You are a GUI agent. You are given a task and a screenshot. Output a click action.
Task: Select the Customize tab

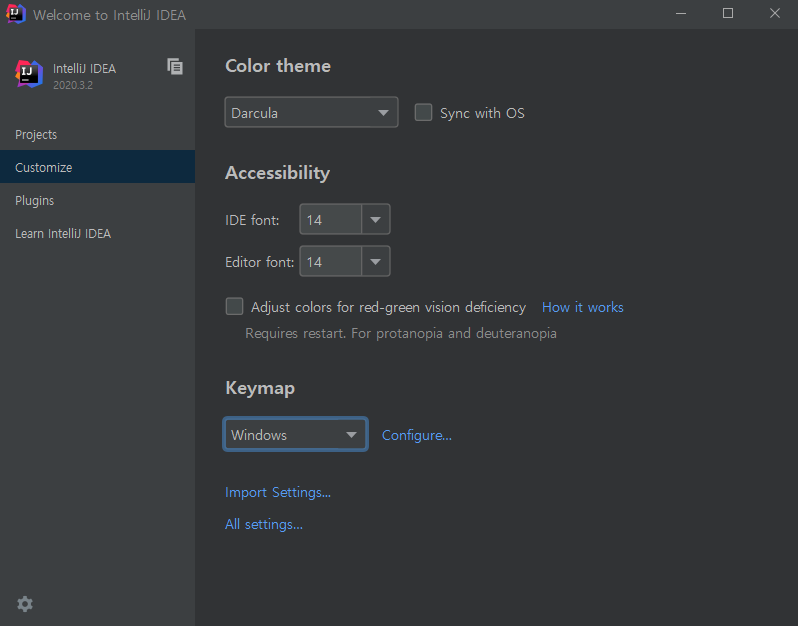point(97,167)
